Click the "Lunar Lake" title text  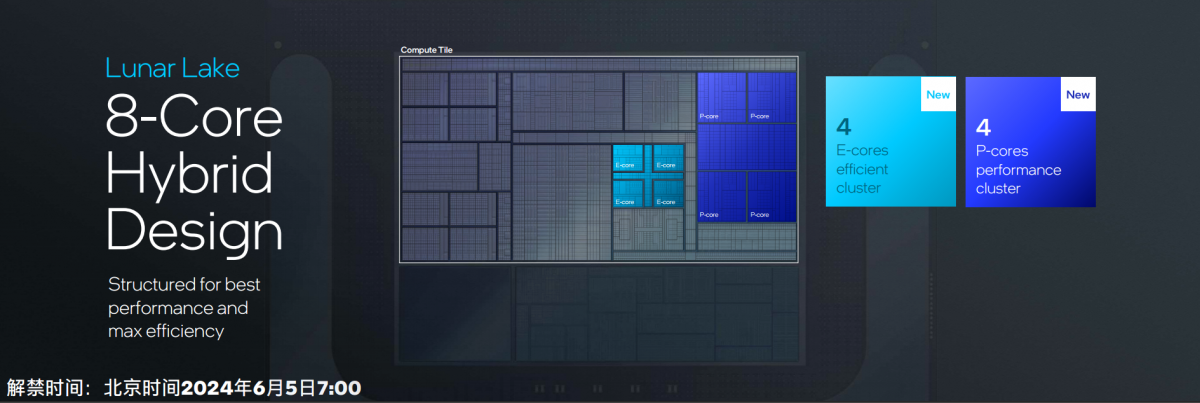pos(173,69)
